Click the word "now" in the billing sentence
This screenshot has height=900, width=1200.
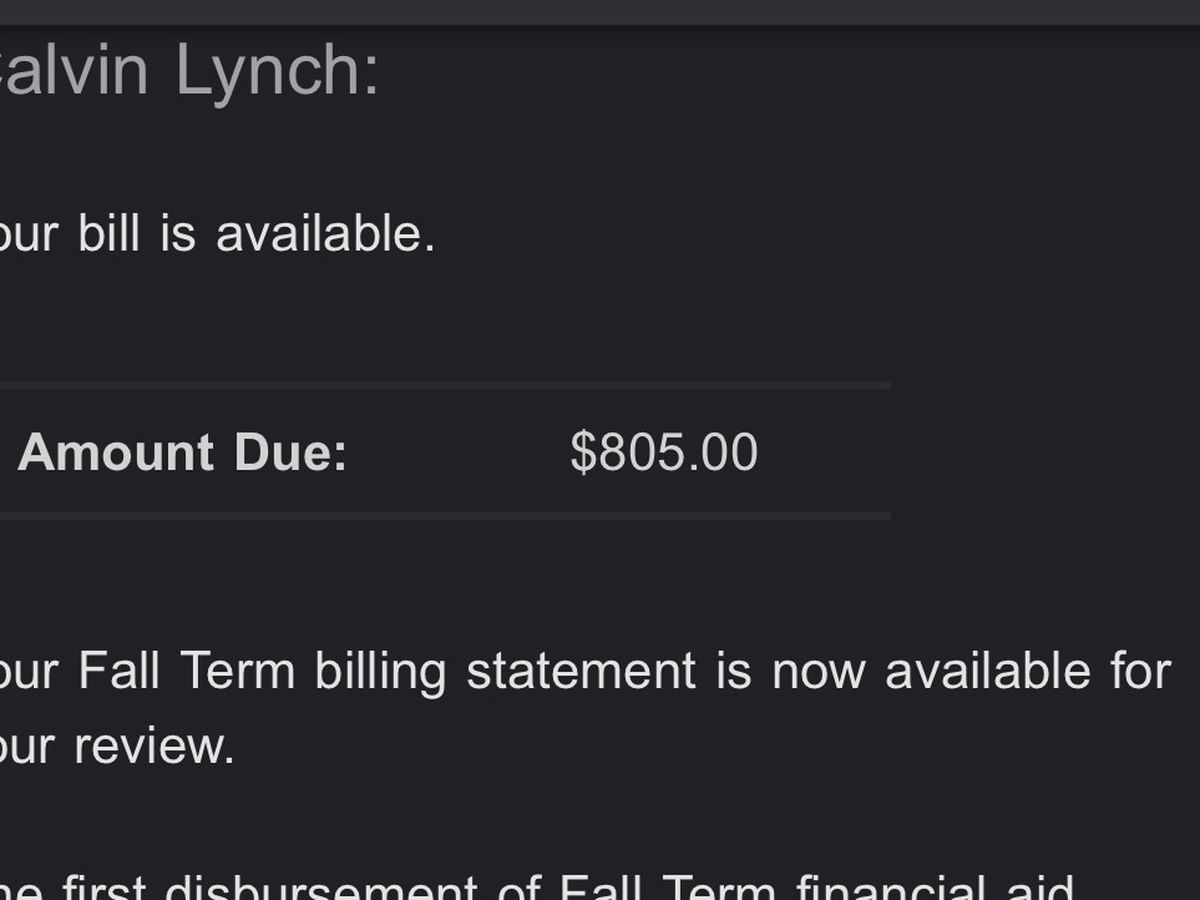(819, 671)
